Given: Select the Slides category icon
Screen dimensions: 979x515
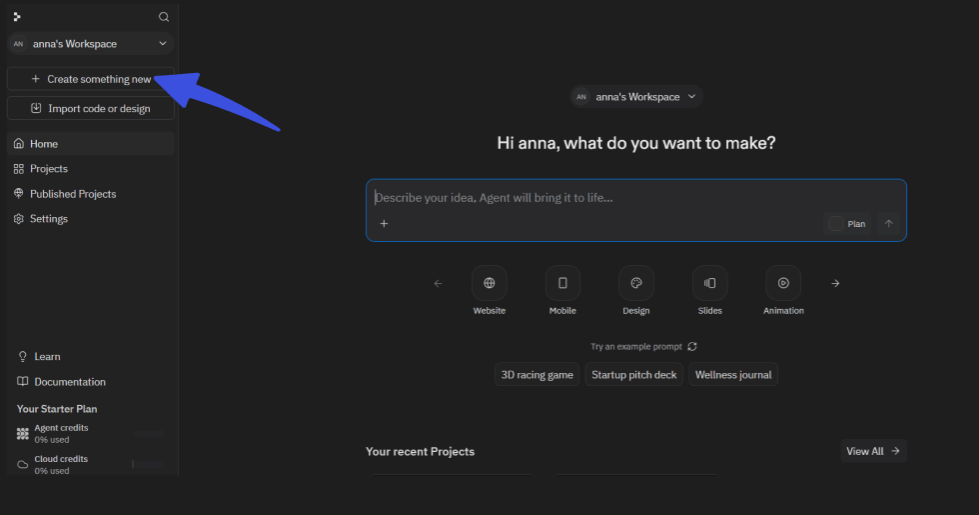Looking at the screenshot, I should pyautogui.click(x=710, y=283).
